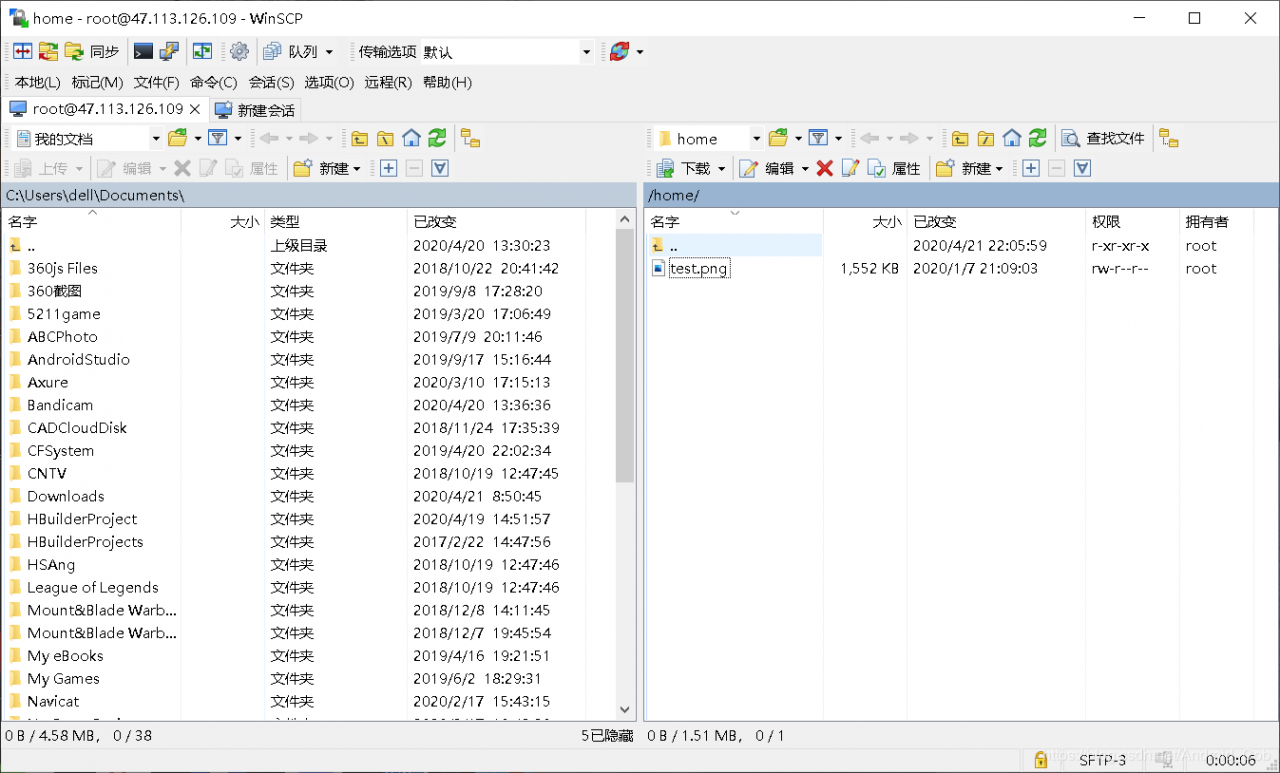The width and height of the screenshot is (1280, 773).
Task: Click local panel Open Directory folder icon
Action: pos(178,138)
